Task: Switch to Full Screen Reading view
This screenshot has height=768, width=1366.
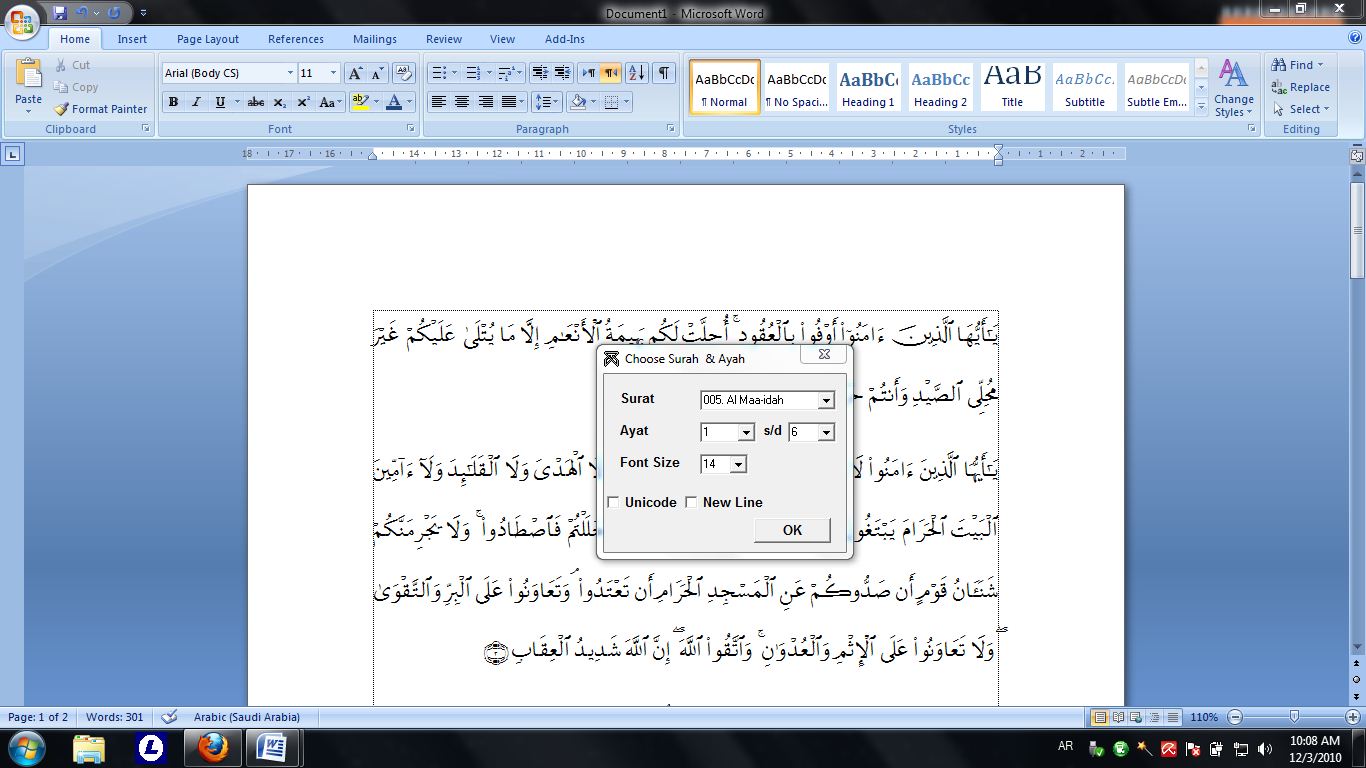Action: [1119, 717]
